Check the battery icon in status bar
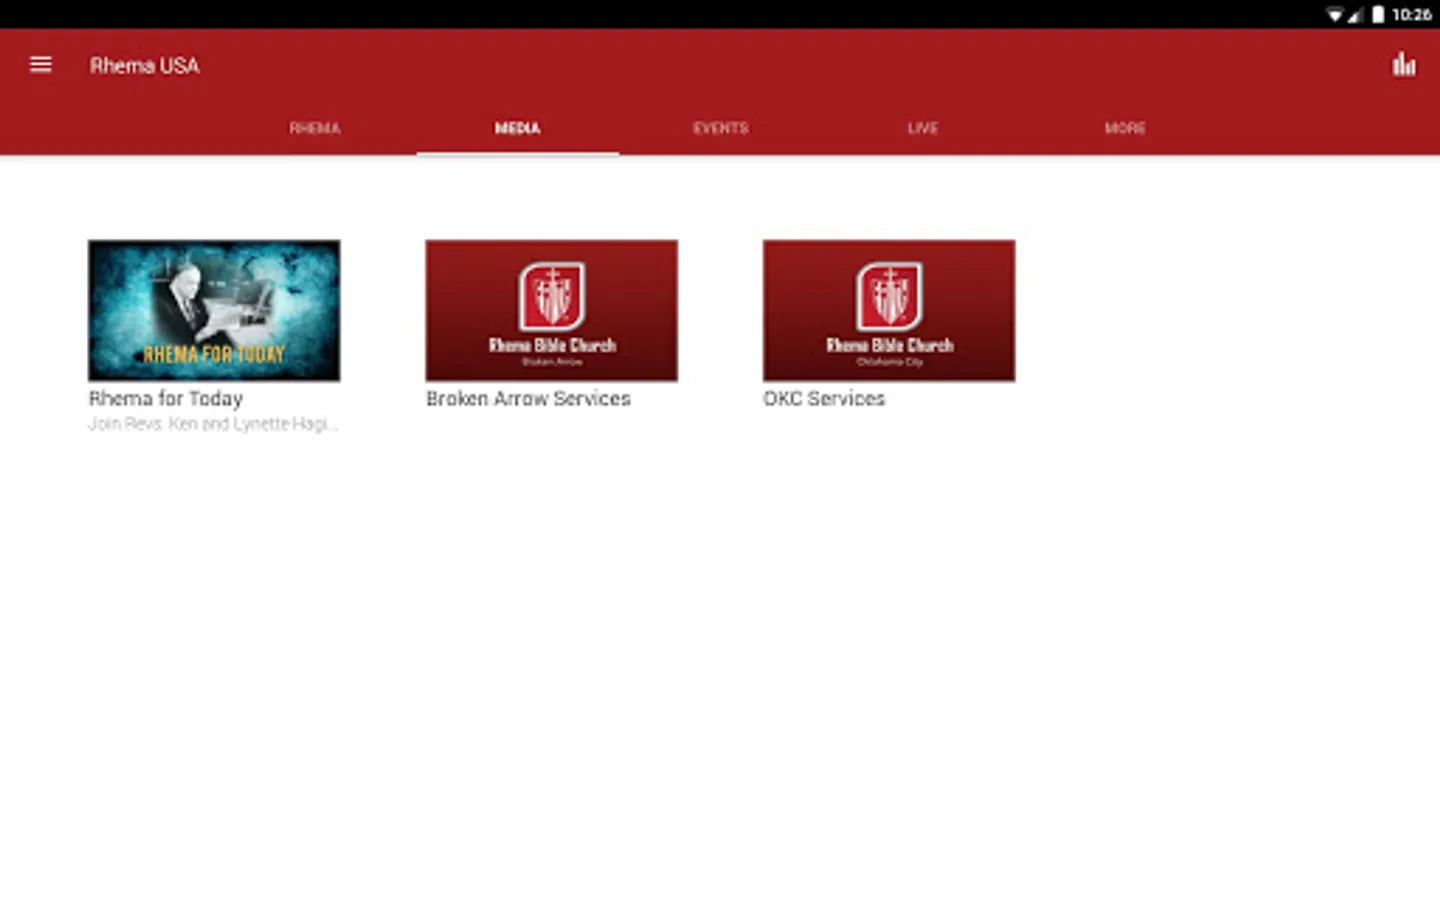 click(x=1378, y=14)
